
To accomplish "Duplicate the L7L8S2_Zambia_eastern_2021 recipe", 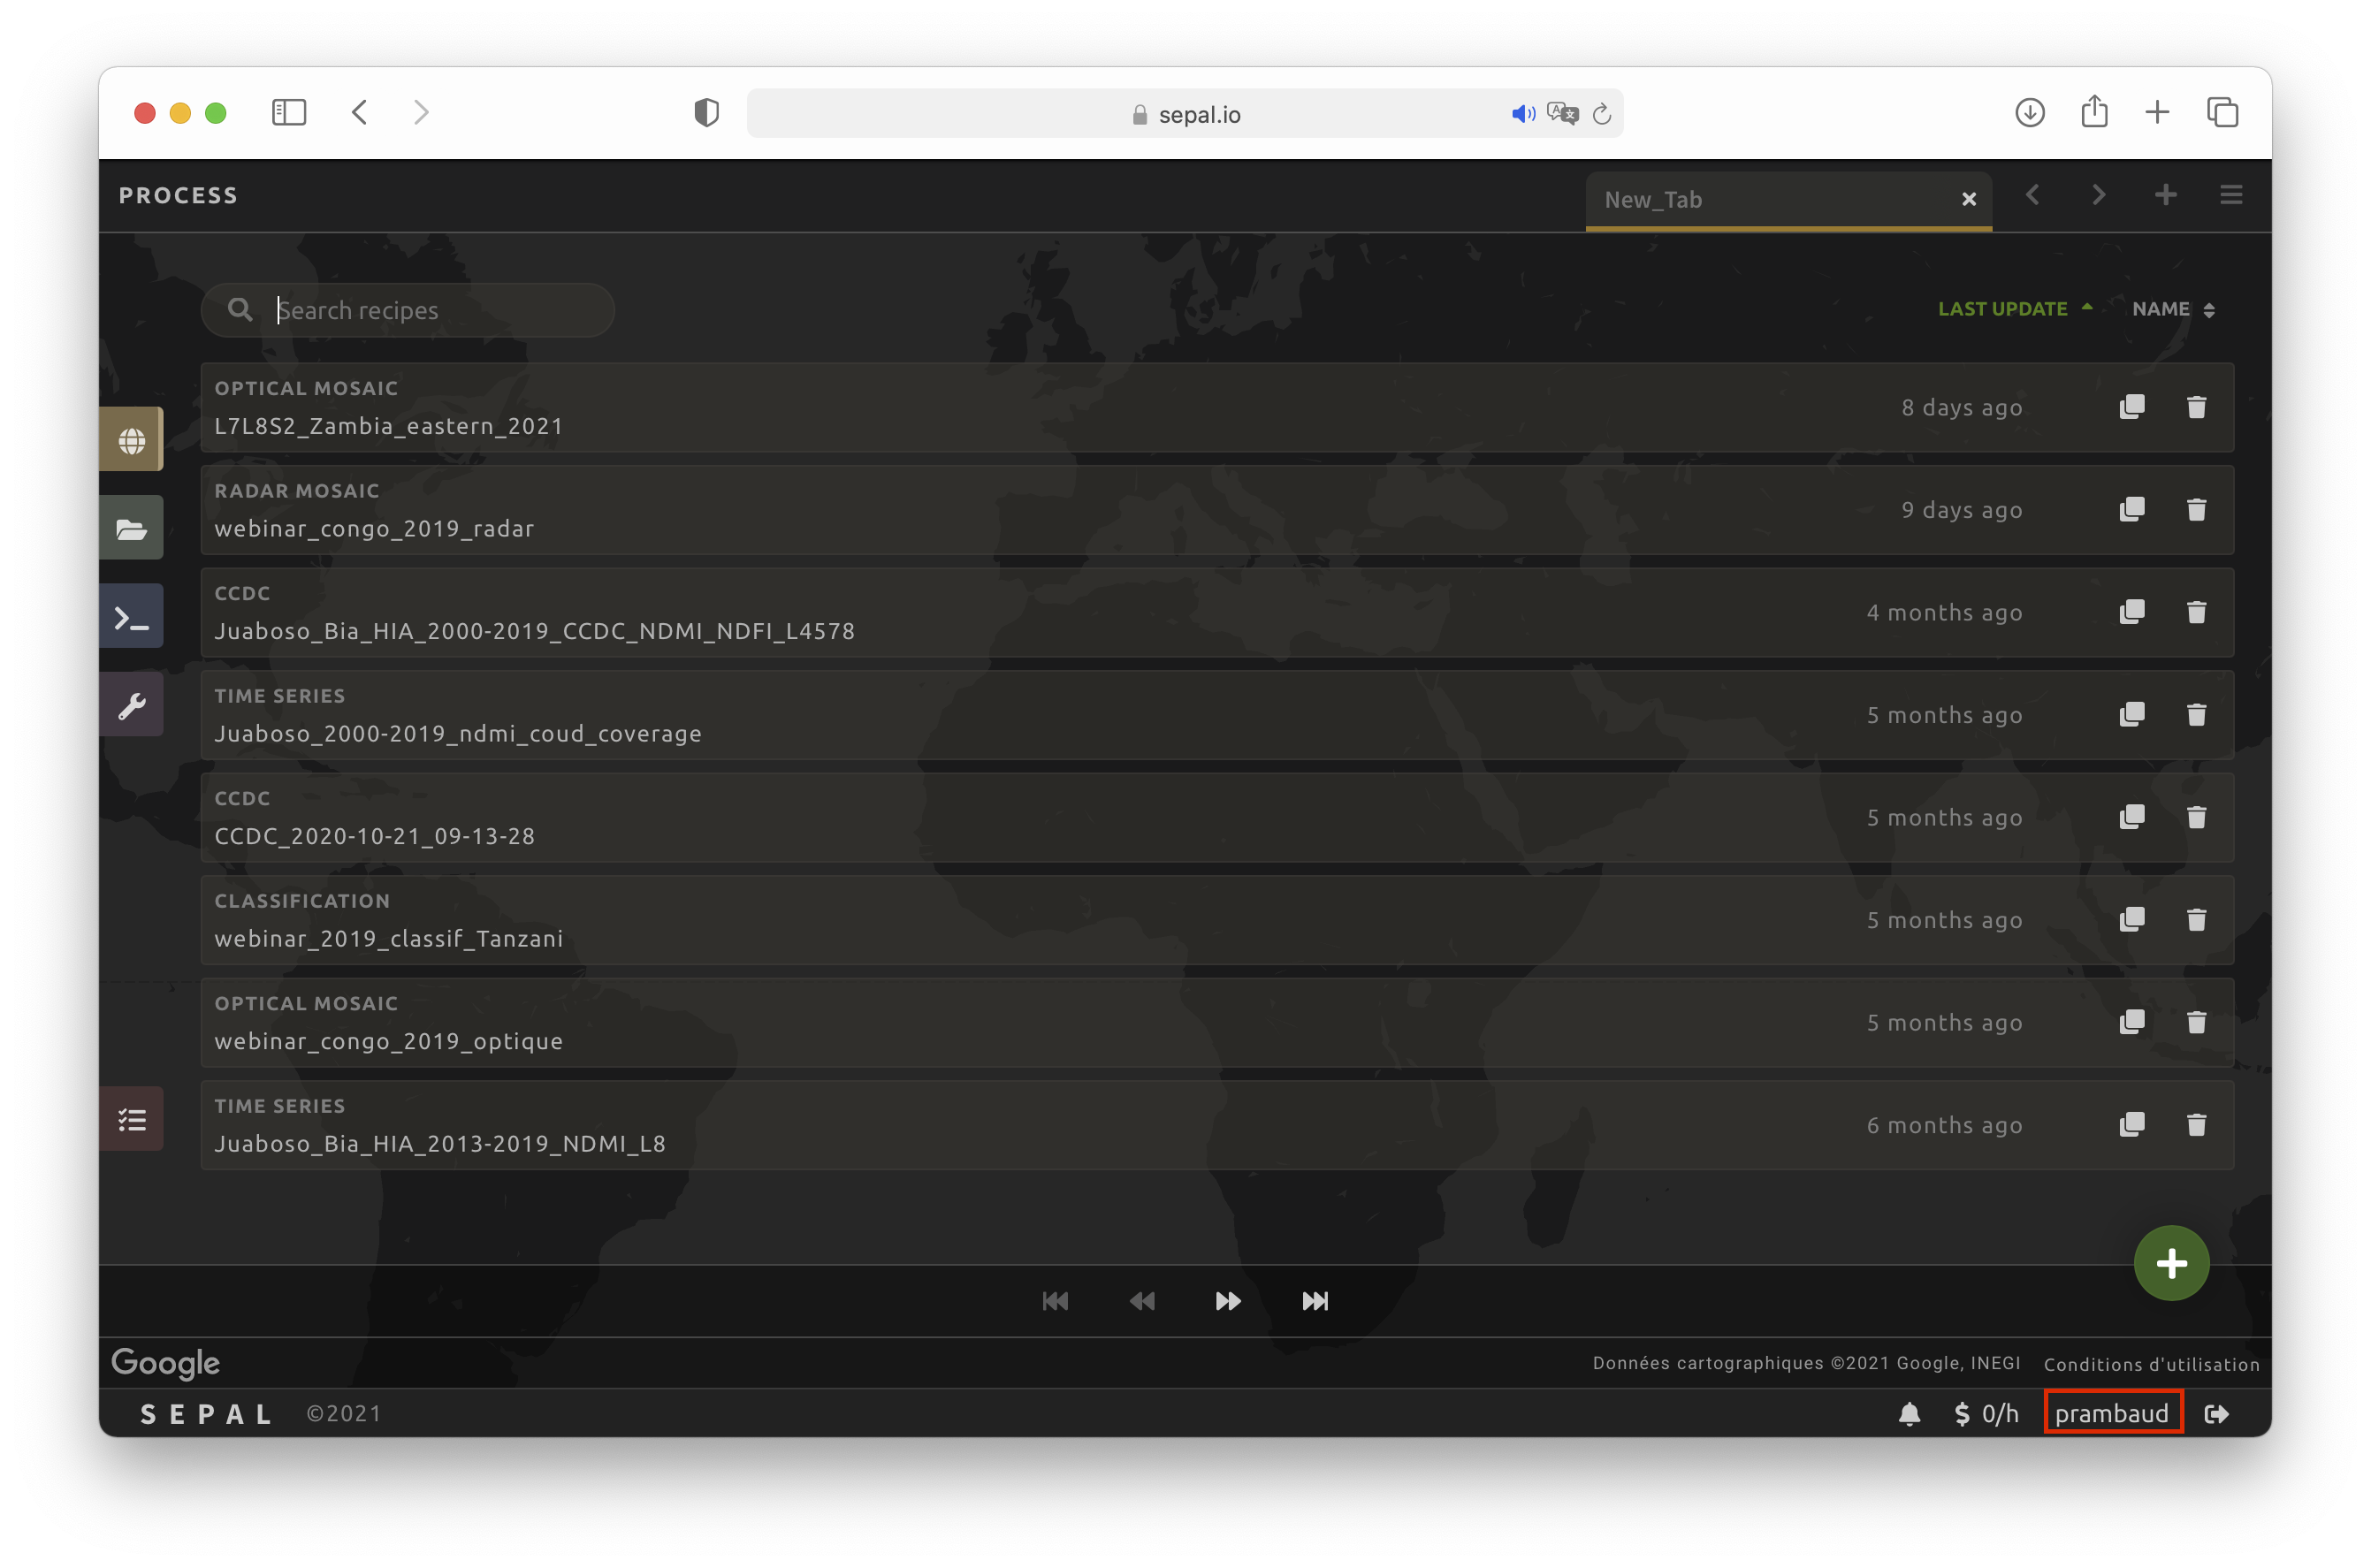I will 2131,407.
